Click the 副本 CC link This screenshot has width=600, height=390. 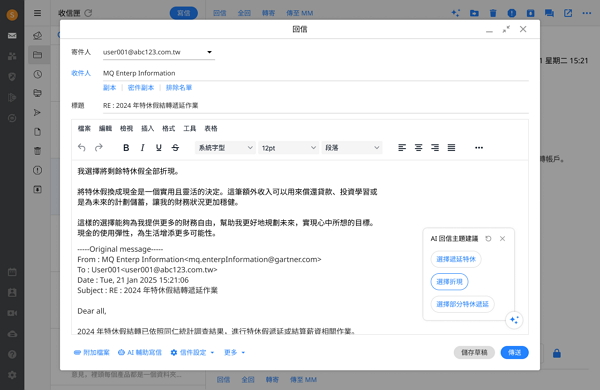(109, 88)
